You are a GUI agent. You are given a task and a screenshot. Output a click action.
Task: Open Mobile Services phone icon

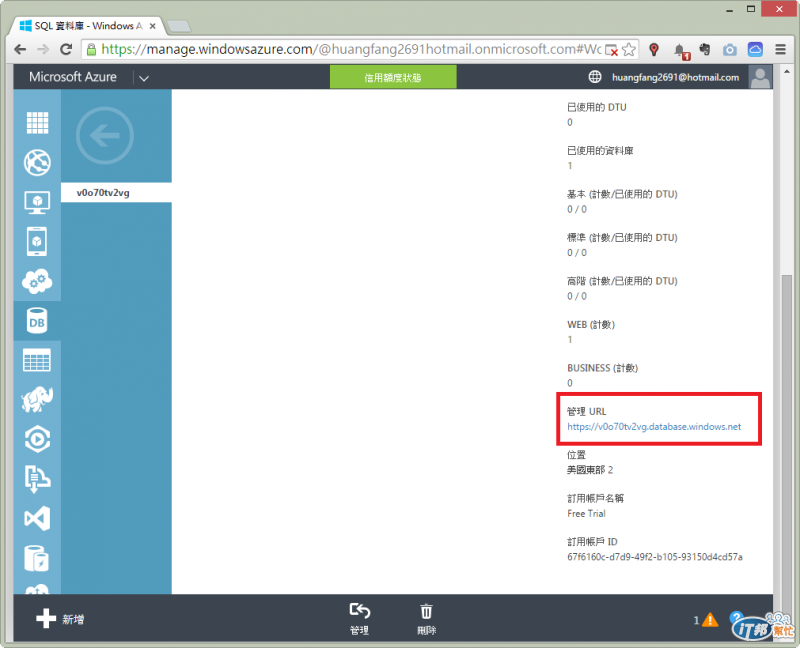click(37, 241)
